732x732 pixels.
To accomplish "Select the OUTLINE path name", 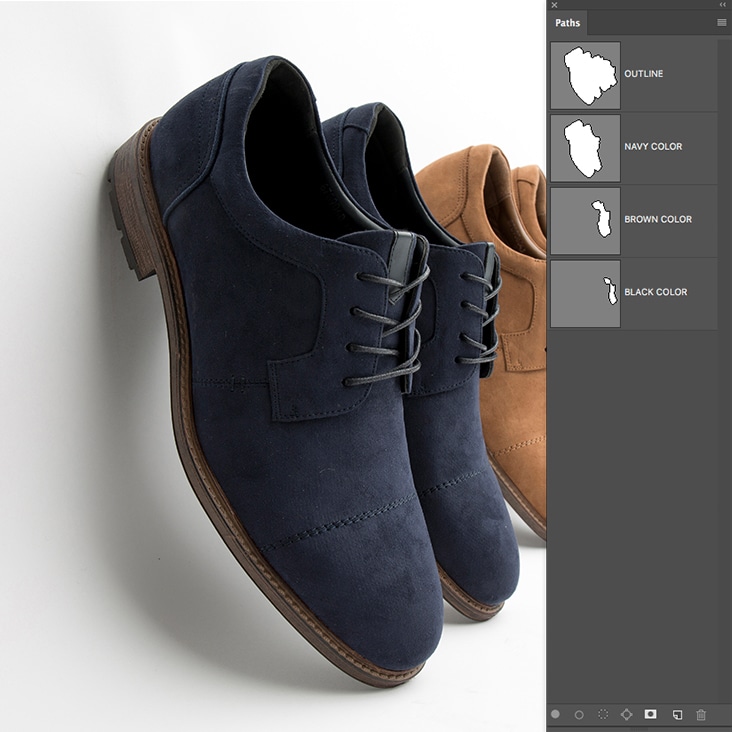I will click(643, 74).
